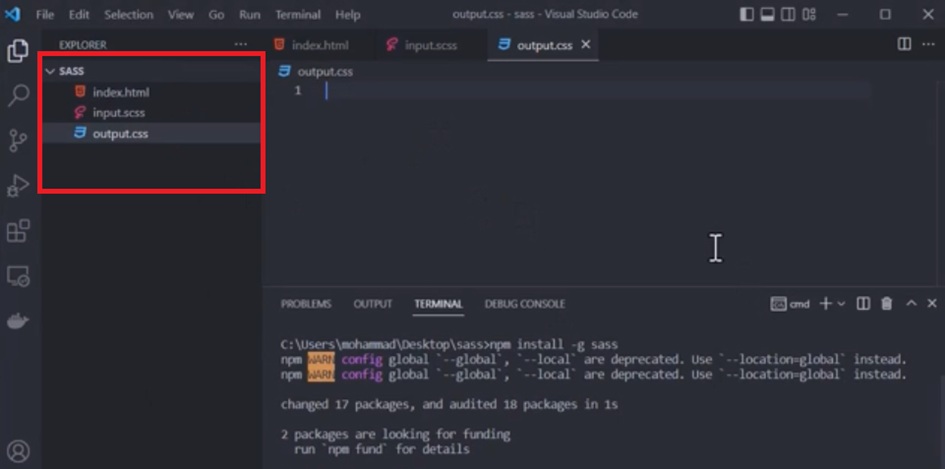Switch to the DEBUG CONSOLE panel tab
Viewport: 945px width, 469px height.
(525, 304)
